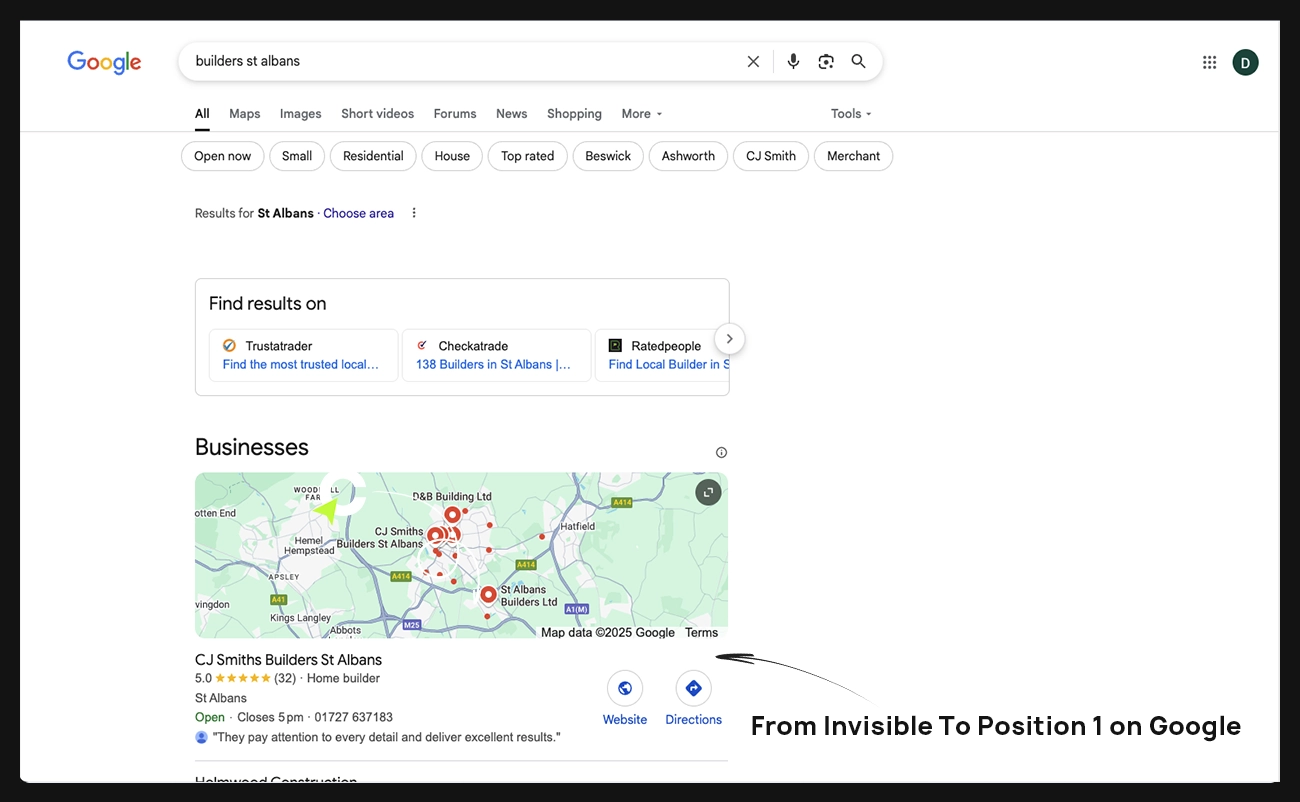This screenshot has width=1300, height=802.
Task: Click the magnifying glass search icon
Action: tap(858, 62)
